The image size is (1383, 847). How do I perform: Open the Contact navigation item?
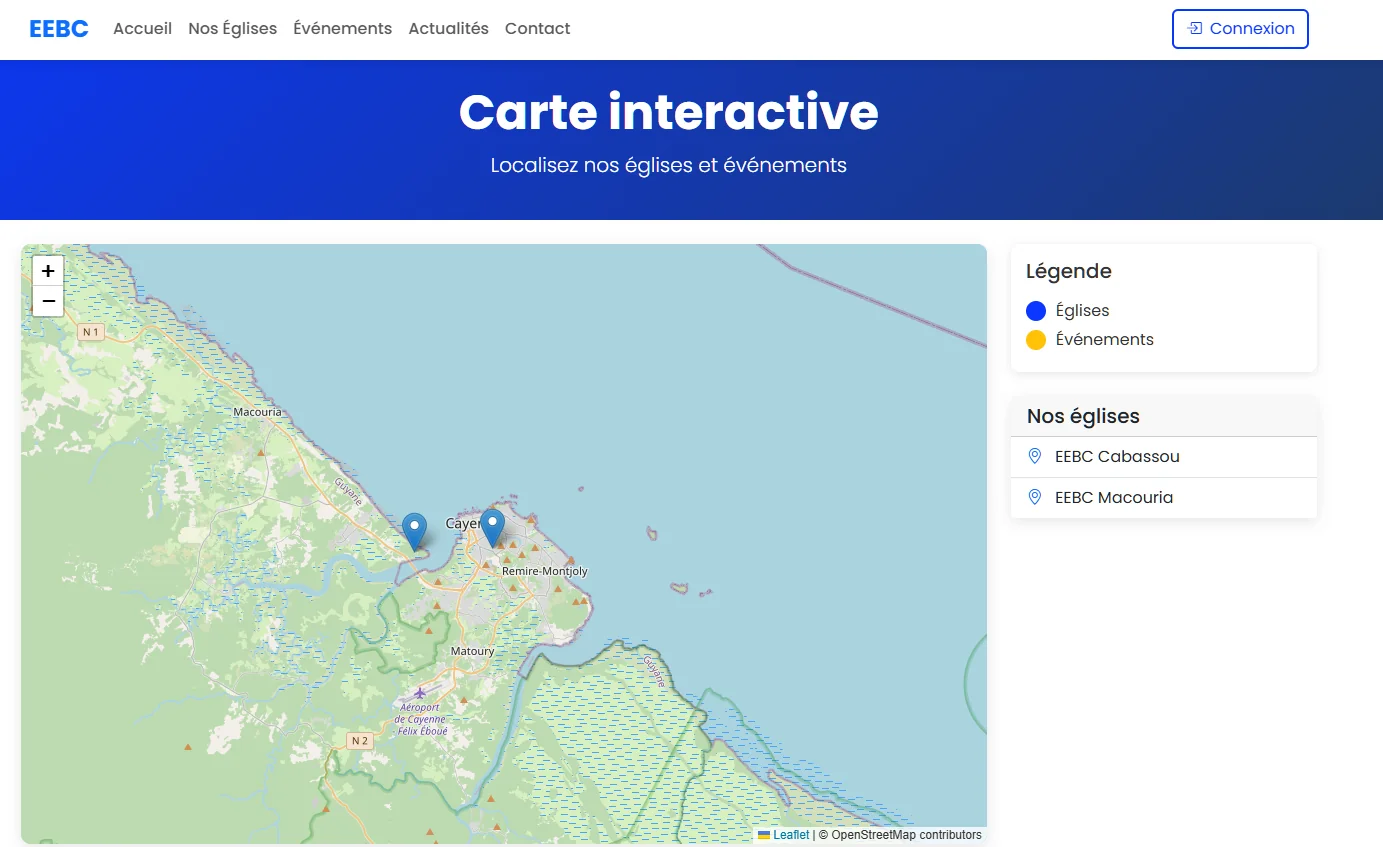pos(537,29)
